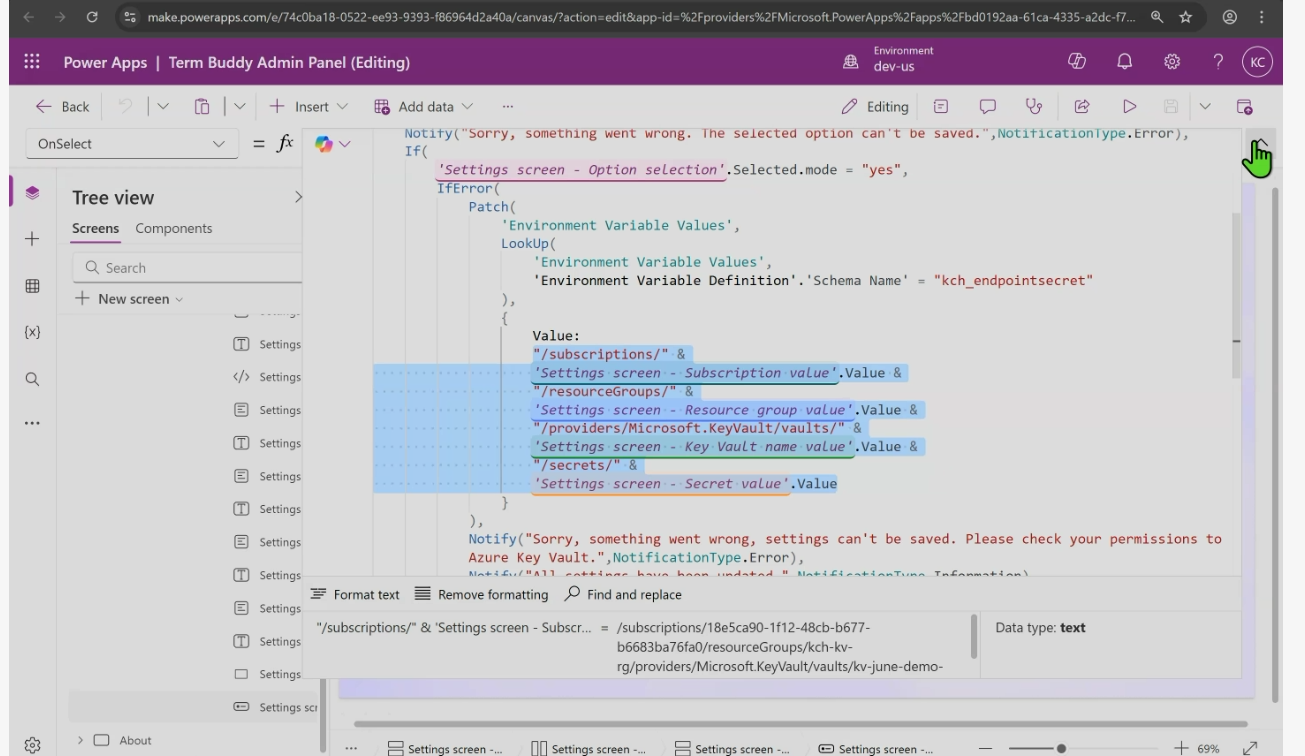Click the Insert plus sidebar icon
1305x756 pixels.
click(x=32, y=239)
